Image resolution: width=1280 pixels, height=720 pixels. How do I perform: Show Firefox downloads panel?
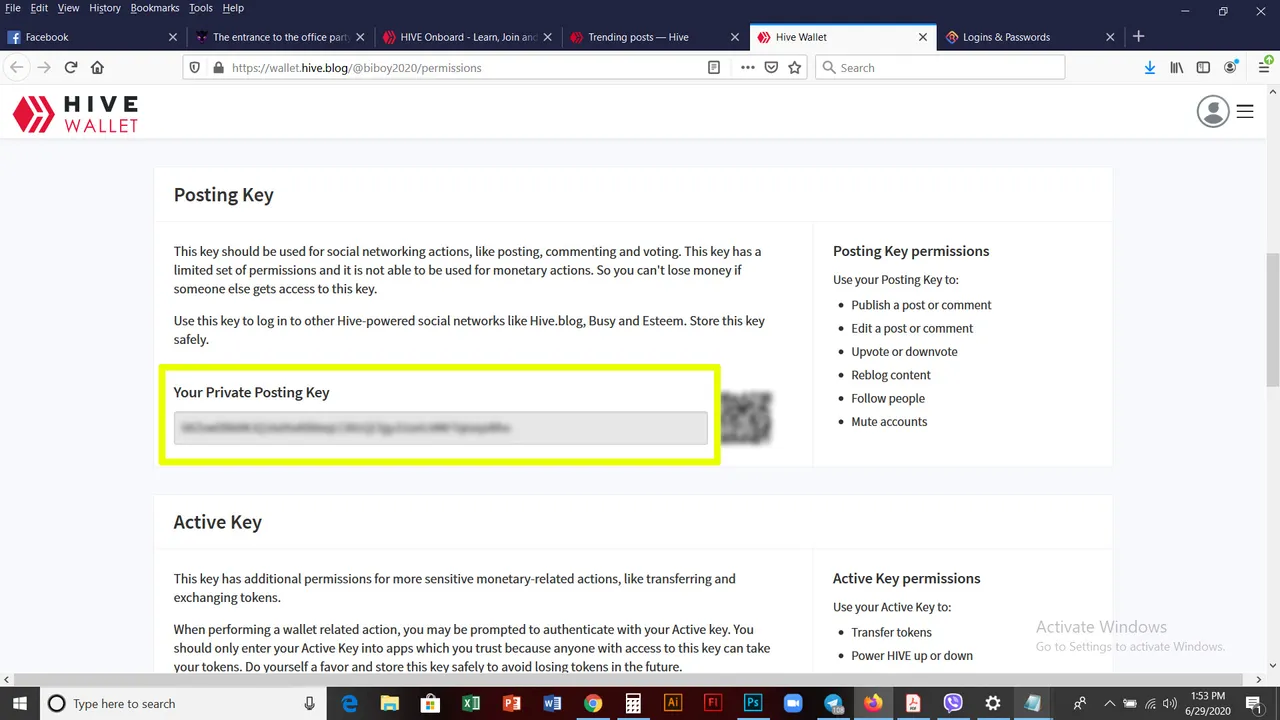coord(1150,68)
